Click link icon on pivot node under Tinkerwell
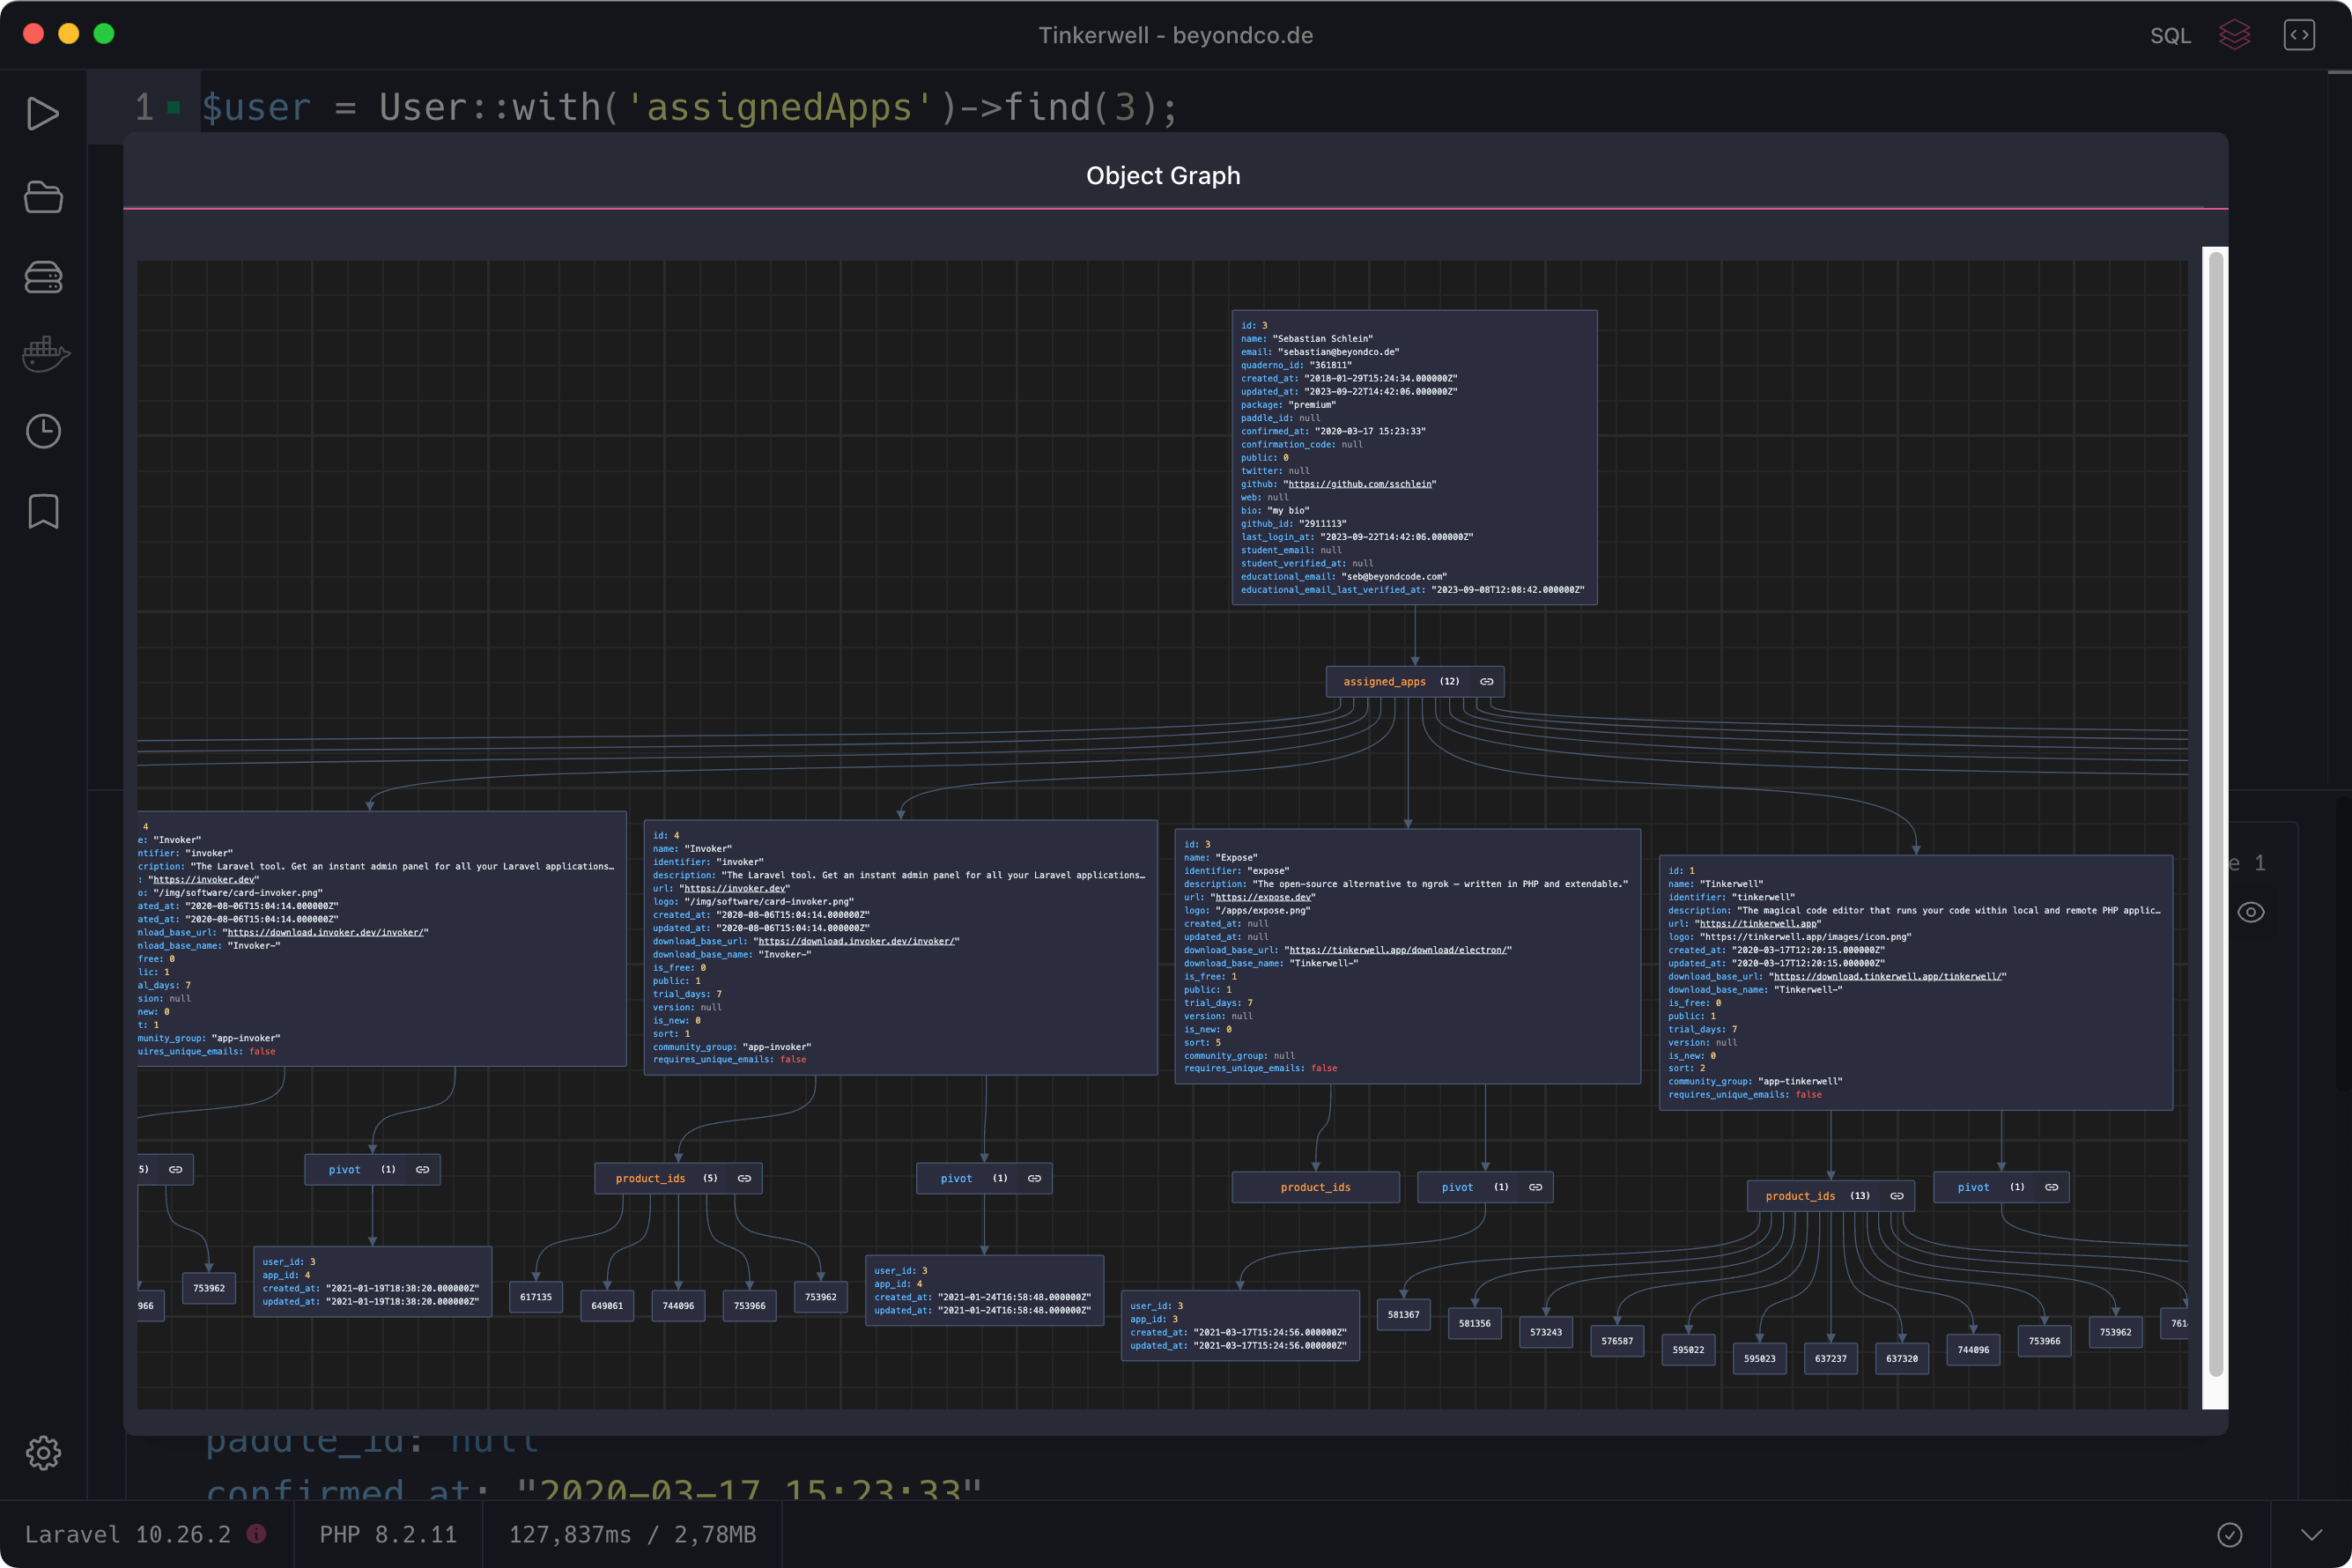Image resolution: width=2352 pixels, height=1568 pixels. point(2051,1187)
